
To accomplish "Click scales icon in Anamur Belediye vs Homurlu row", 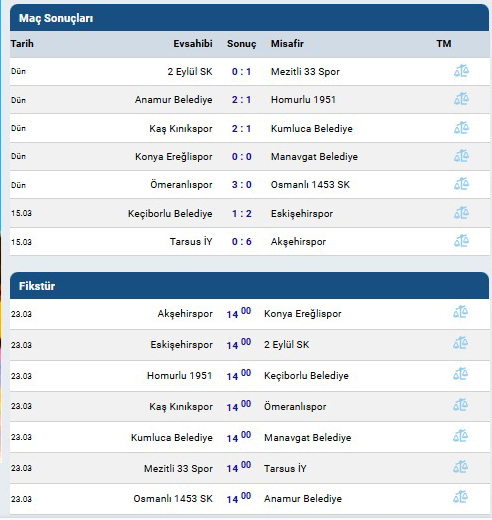I will click(461, 99).
